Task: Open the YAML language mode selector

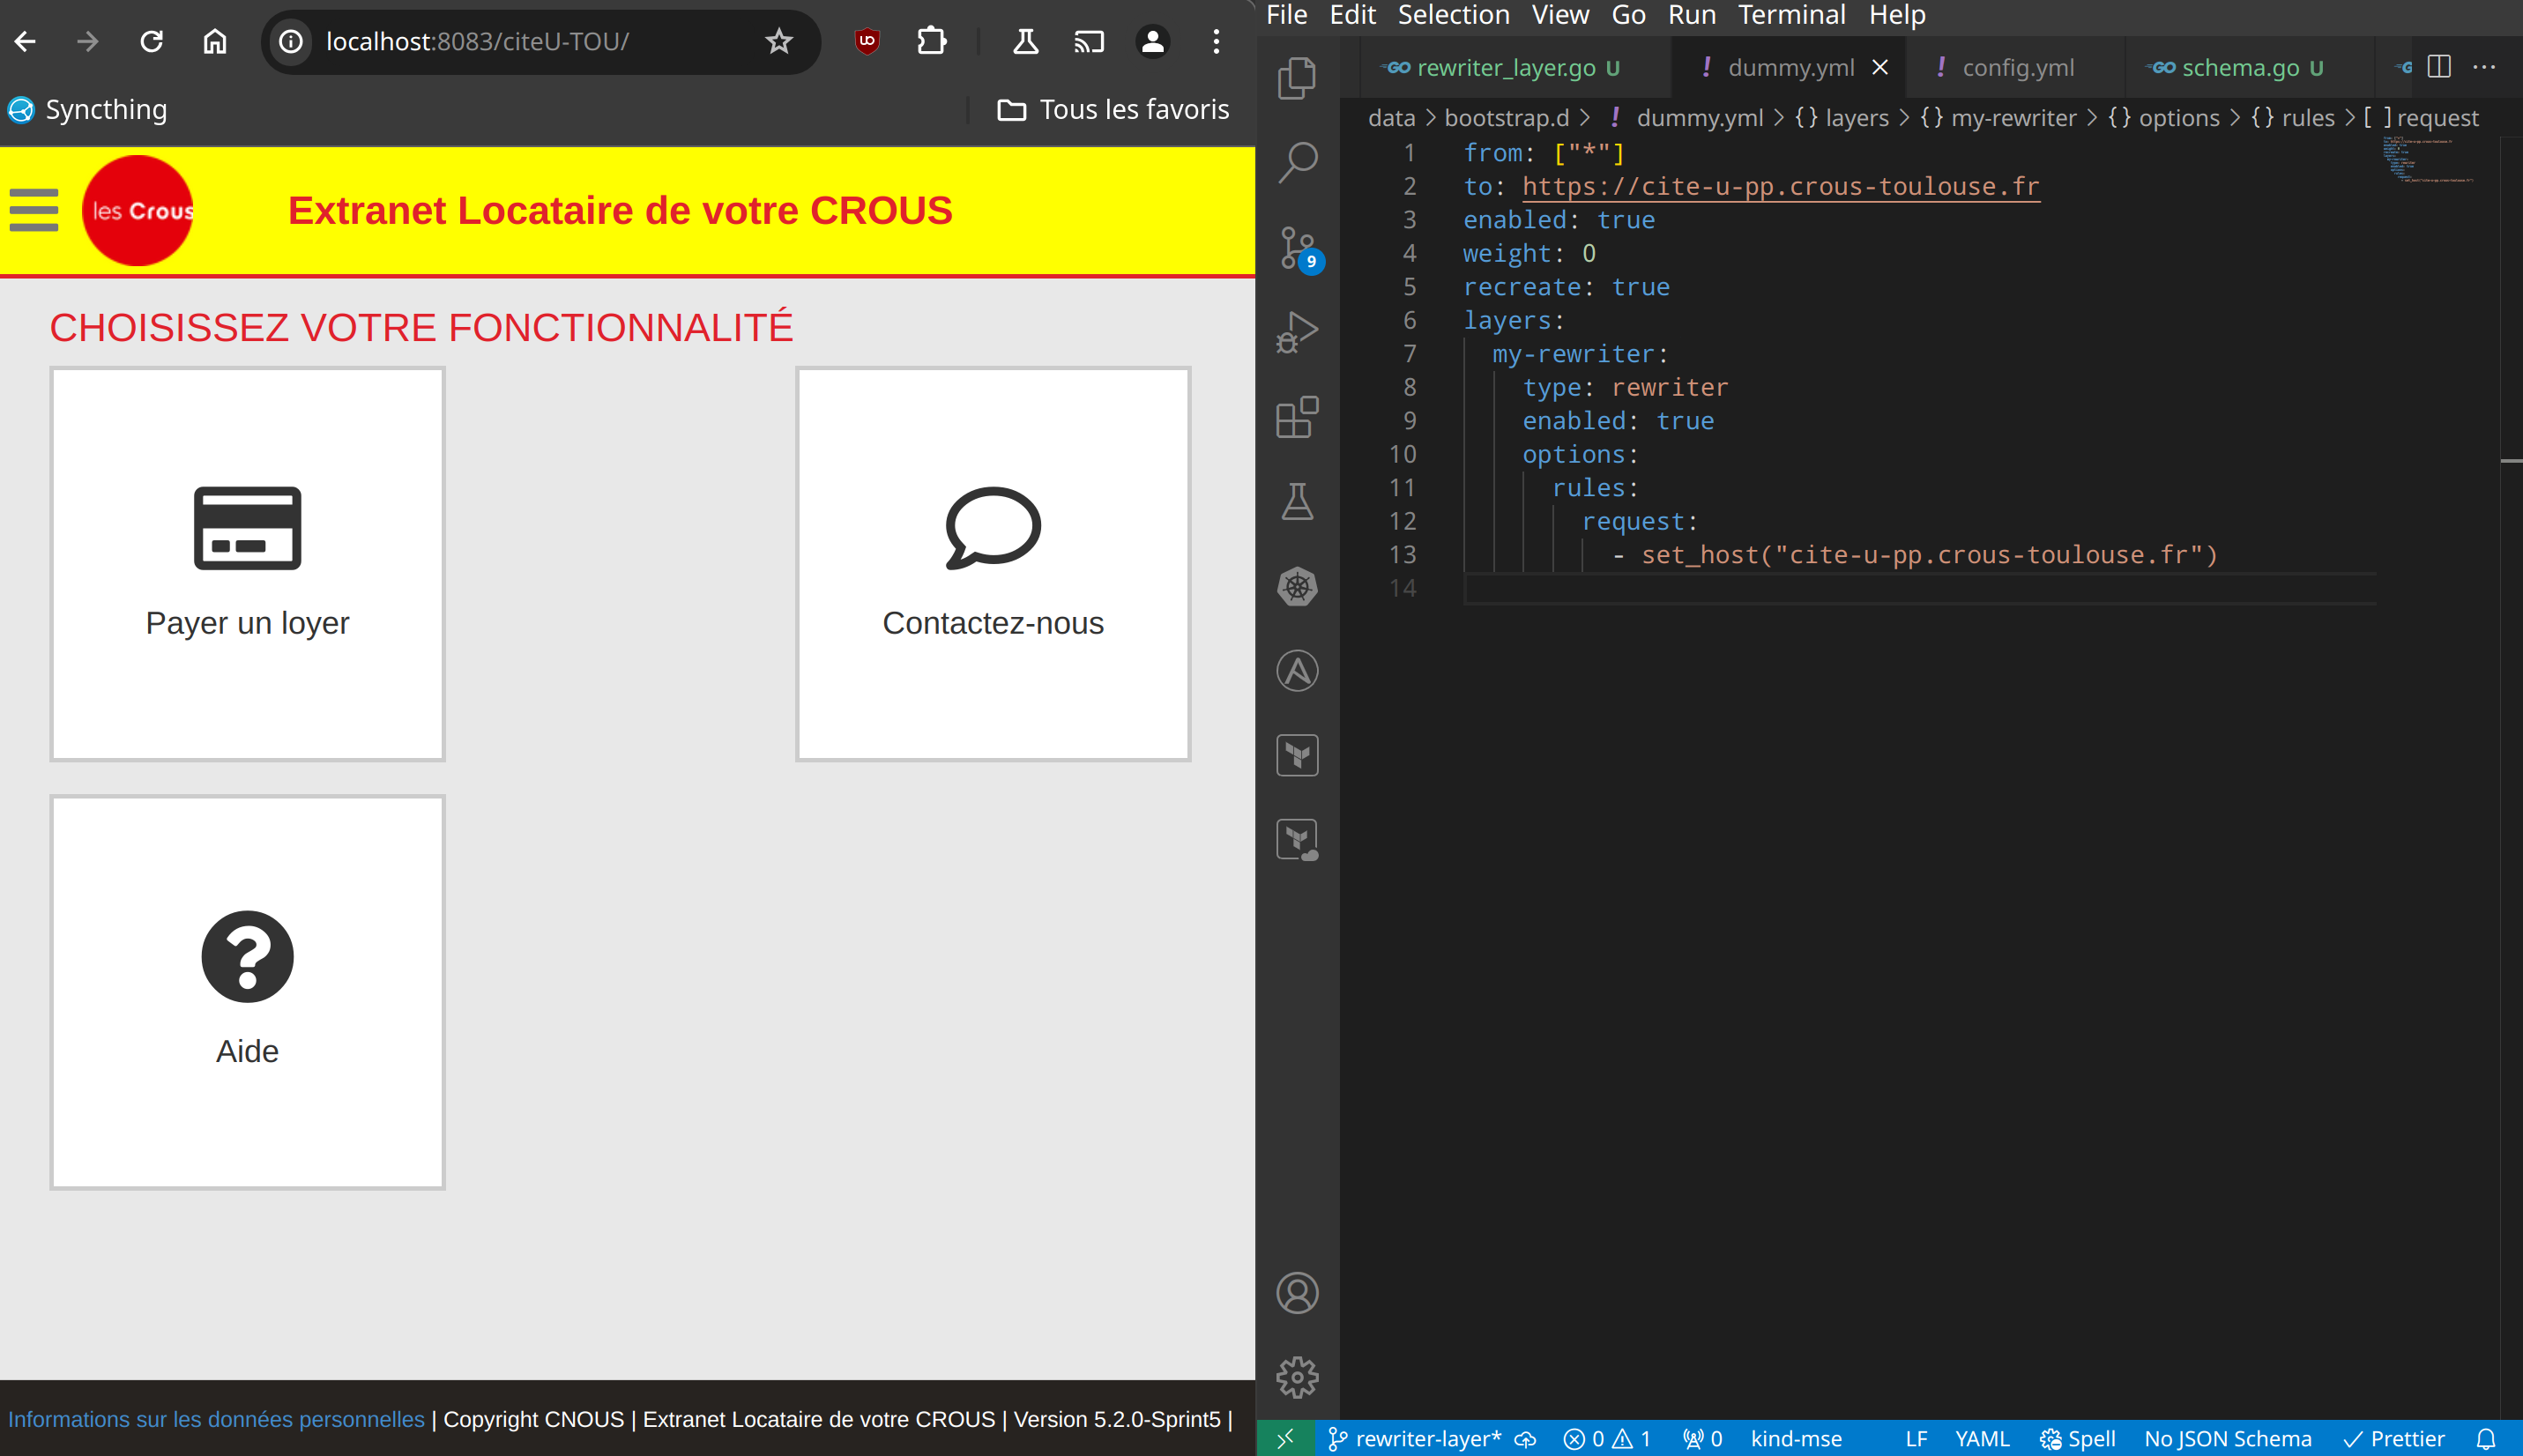Action: coord(1981,1438)
